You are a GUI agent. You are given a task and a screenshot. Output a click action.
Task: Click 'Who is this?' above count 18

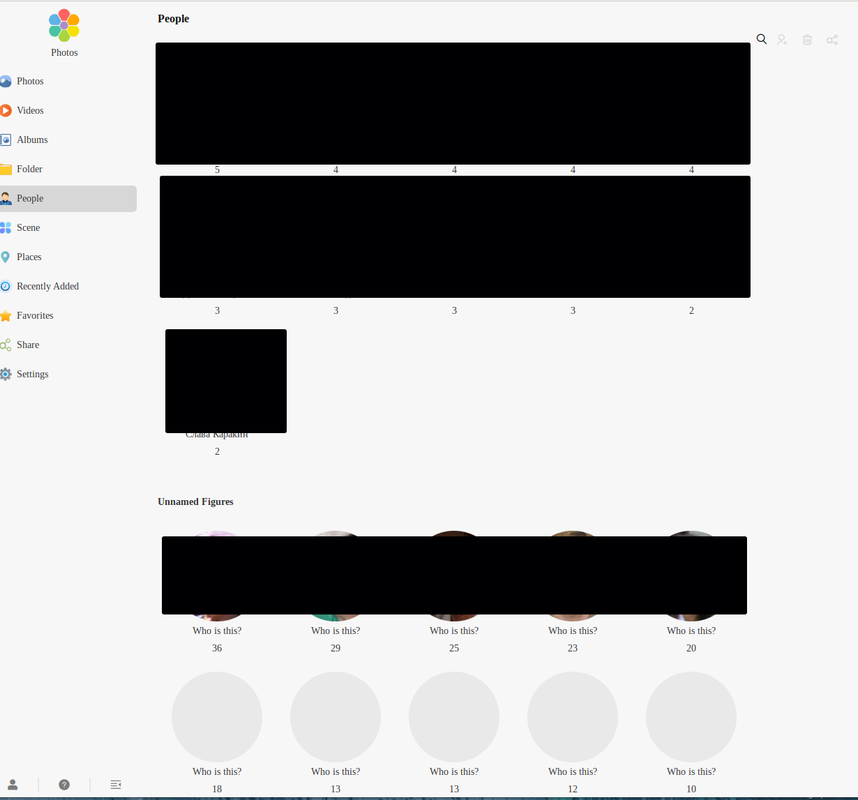217,772
